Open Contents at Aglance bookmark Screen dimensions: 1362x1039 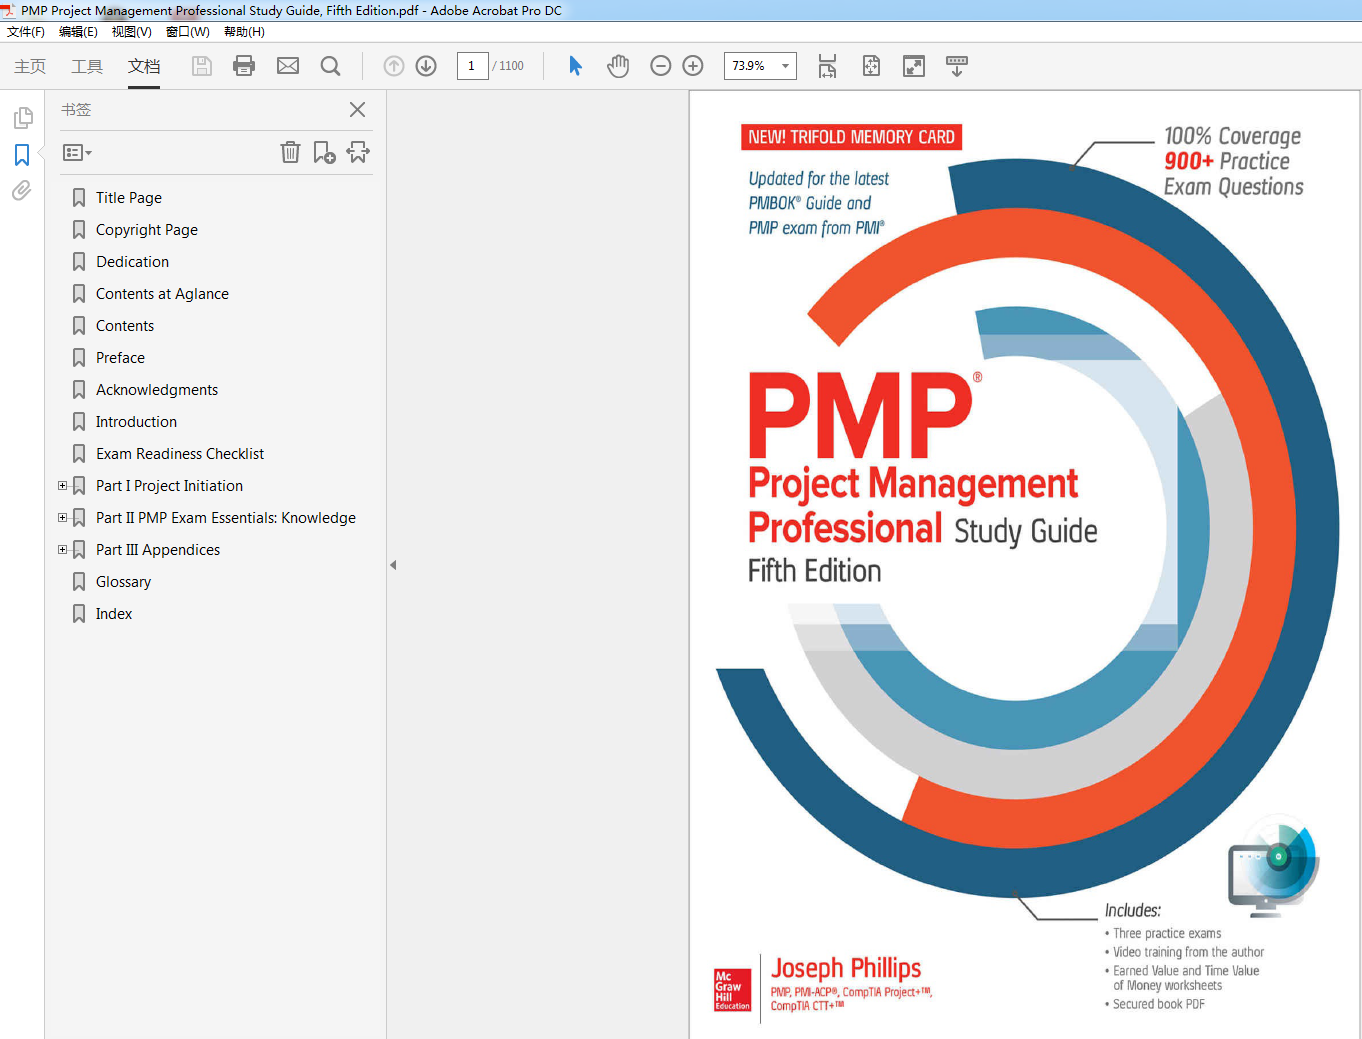162,294
